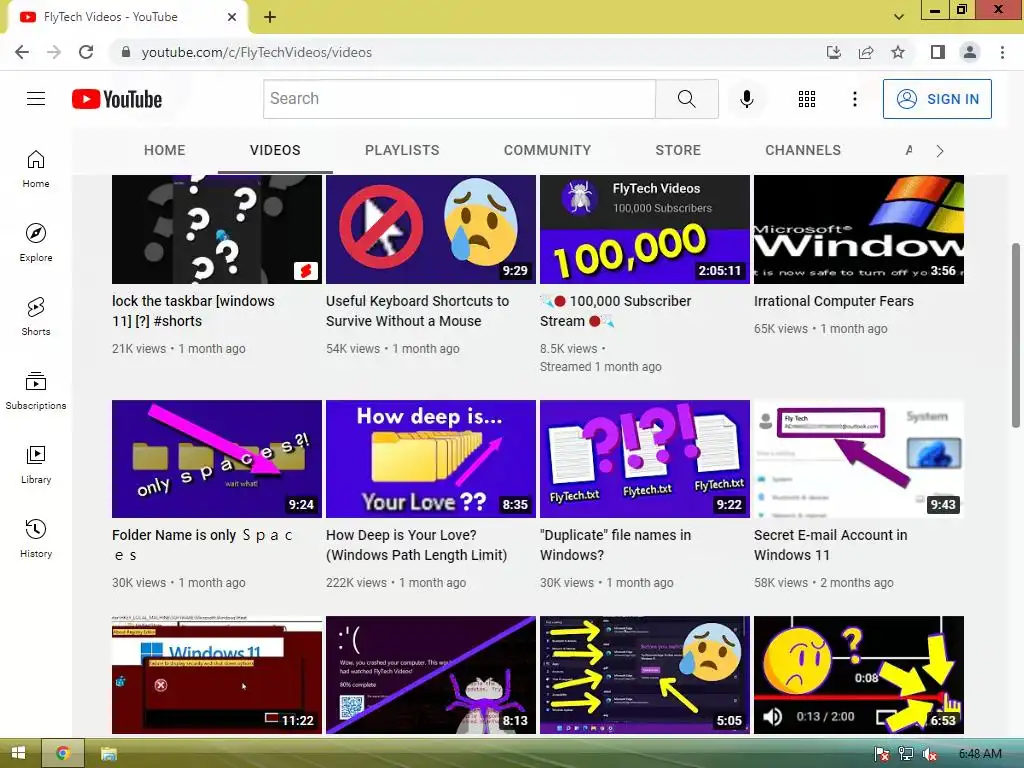
Task: Click the 9:29 no-mouse thumbnail
Action: tap(430, 229)
